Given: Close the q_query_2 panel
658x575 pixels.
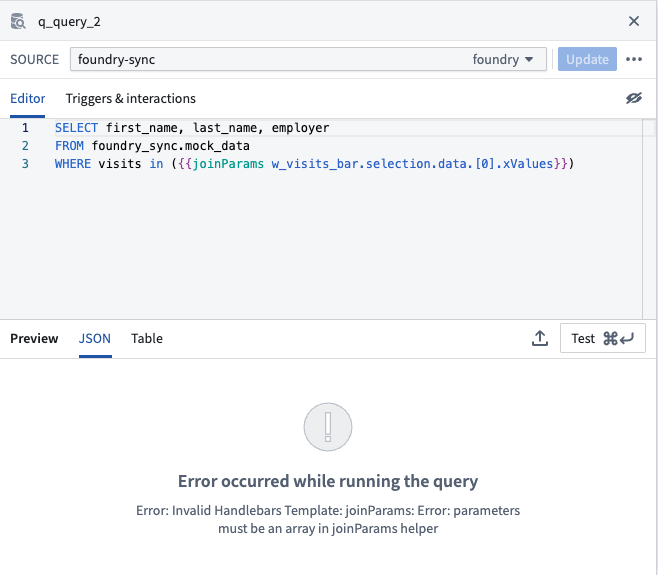Looking at the screenshot, I should (634, 21).
